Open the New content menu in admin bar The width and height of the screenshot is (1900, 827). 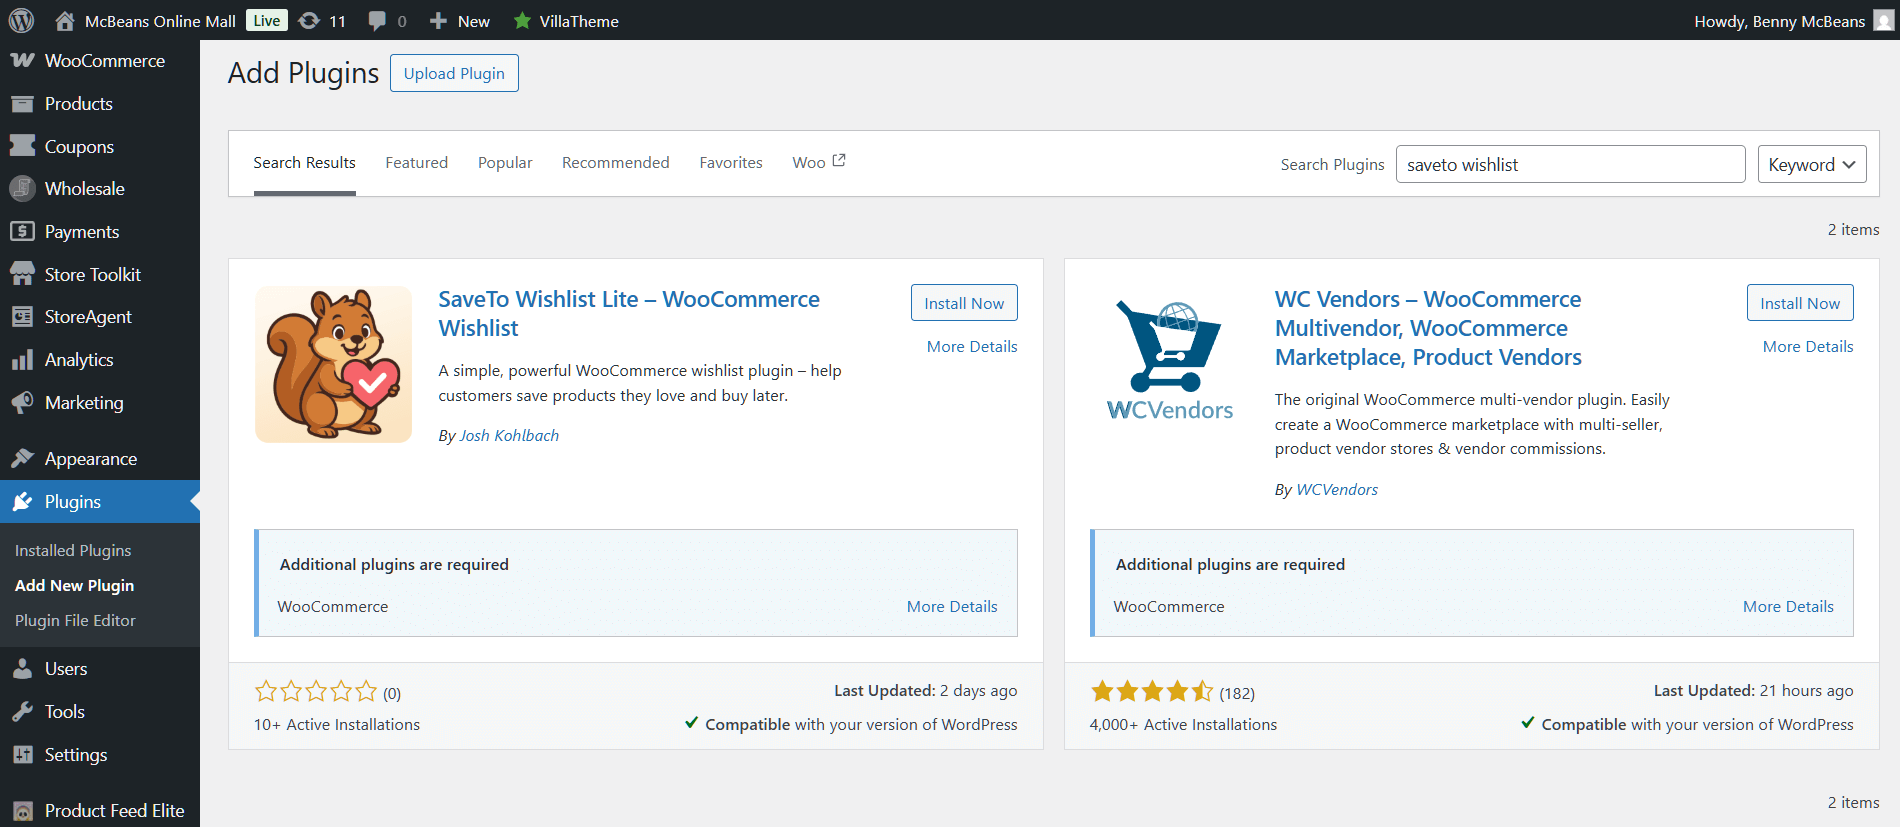(460, 21)
